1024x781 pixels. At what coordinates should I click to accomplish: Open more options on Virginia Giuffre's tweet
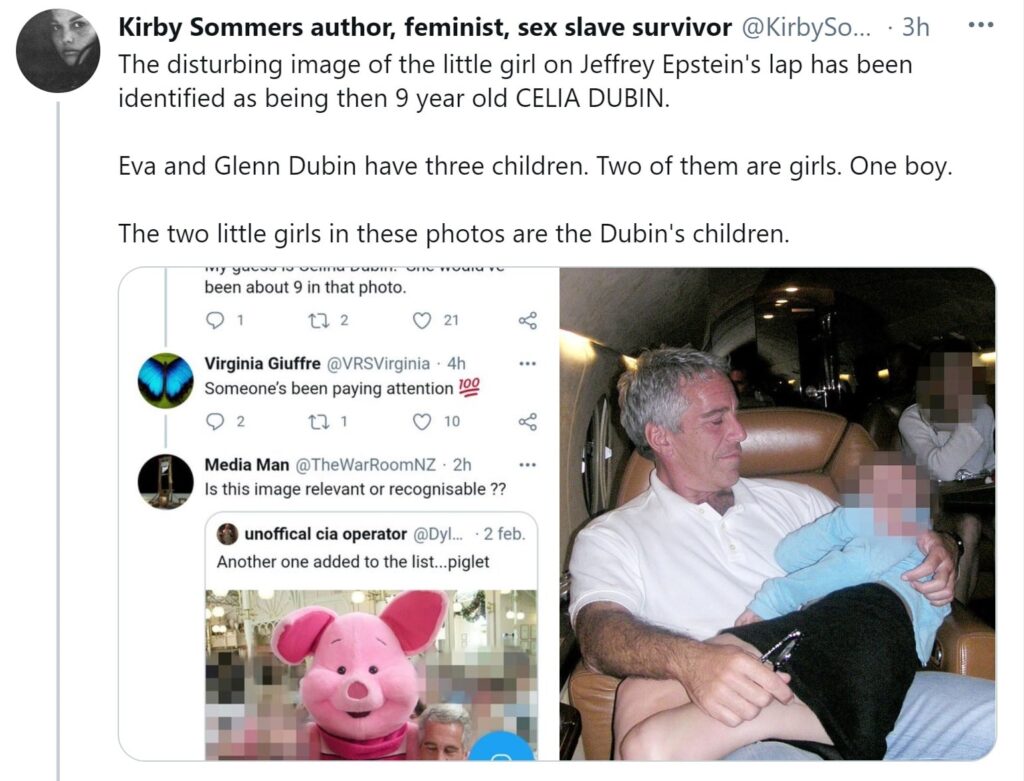[x=527, y=363]
